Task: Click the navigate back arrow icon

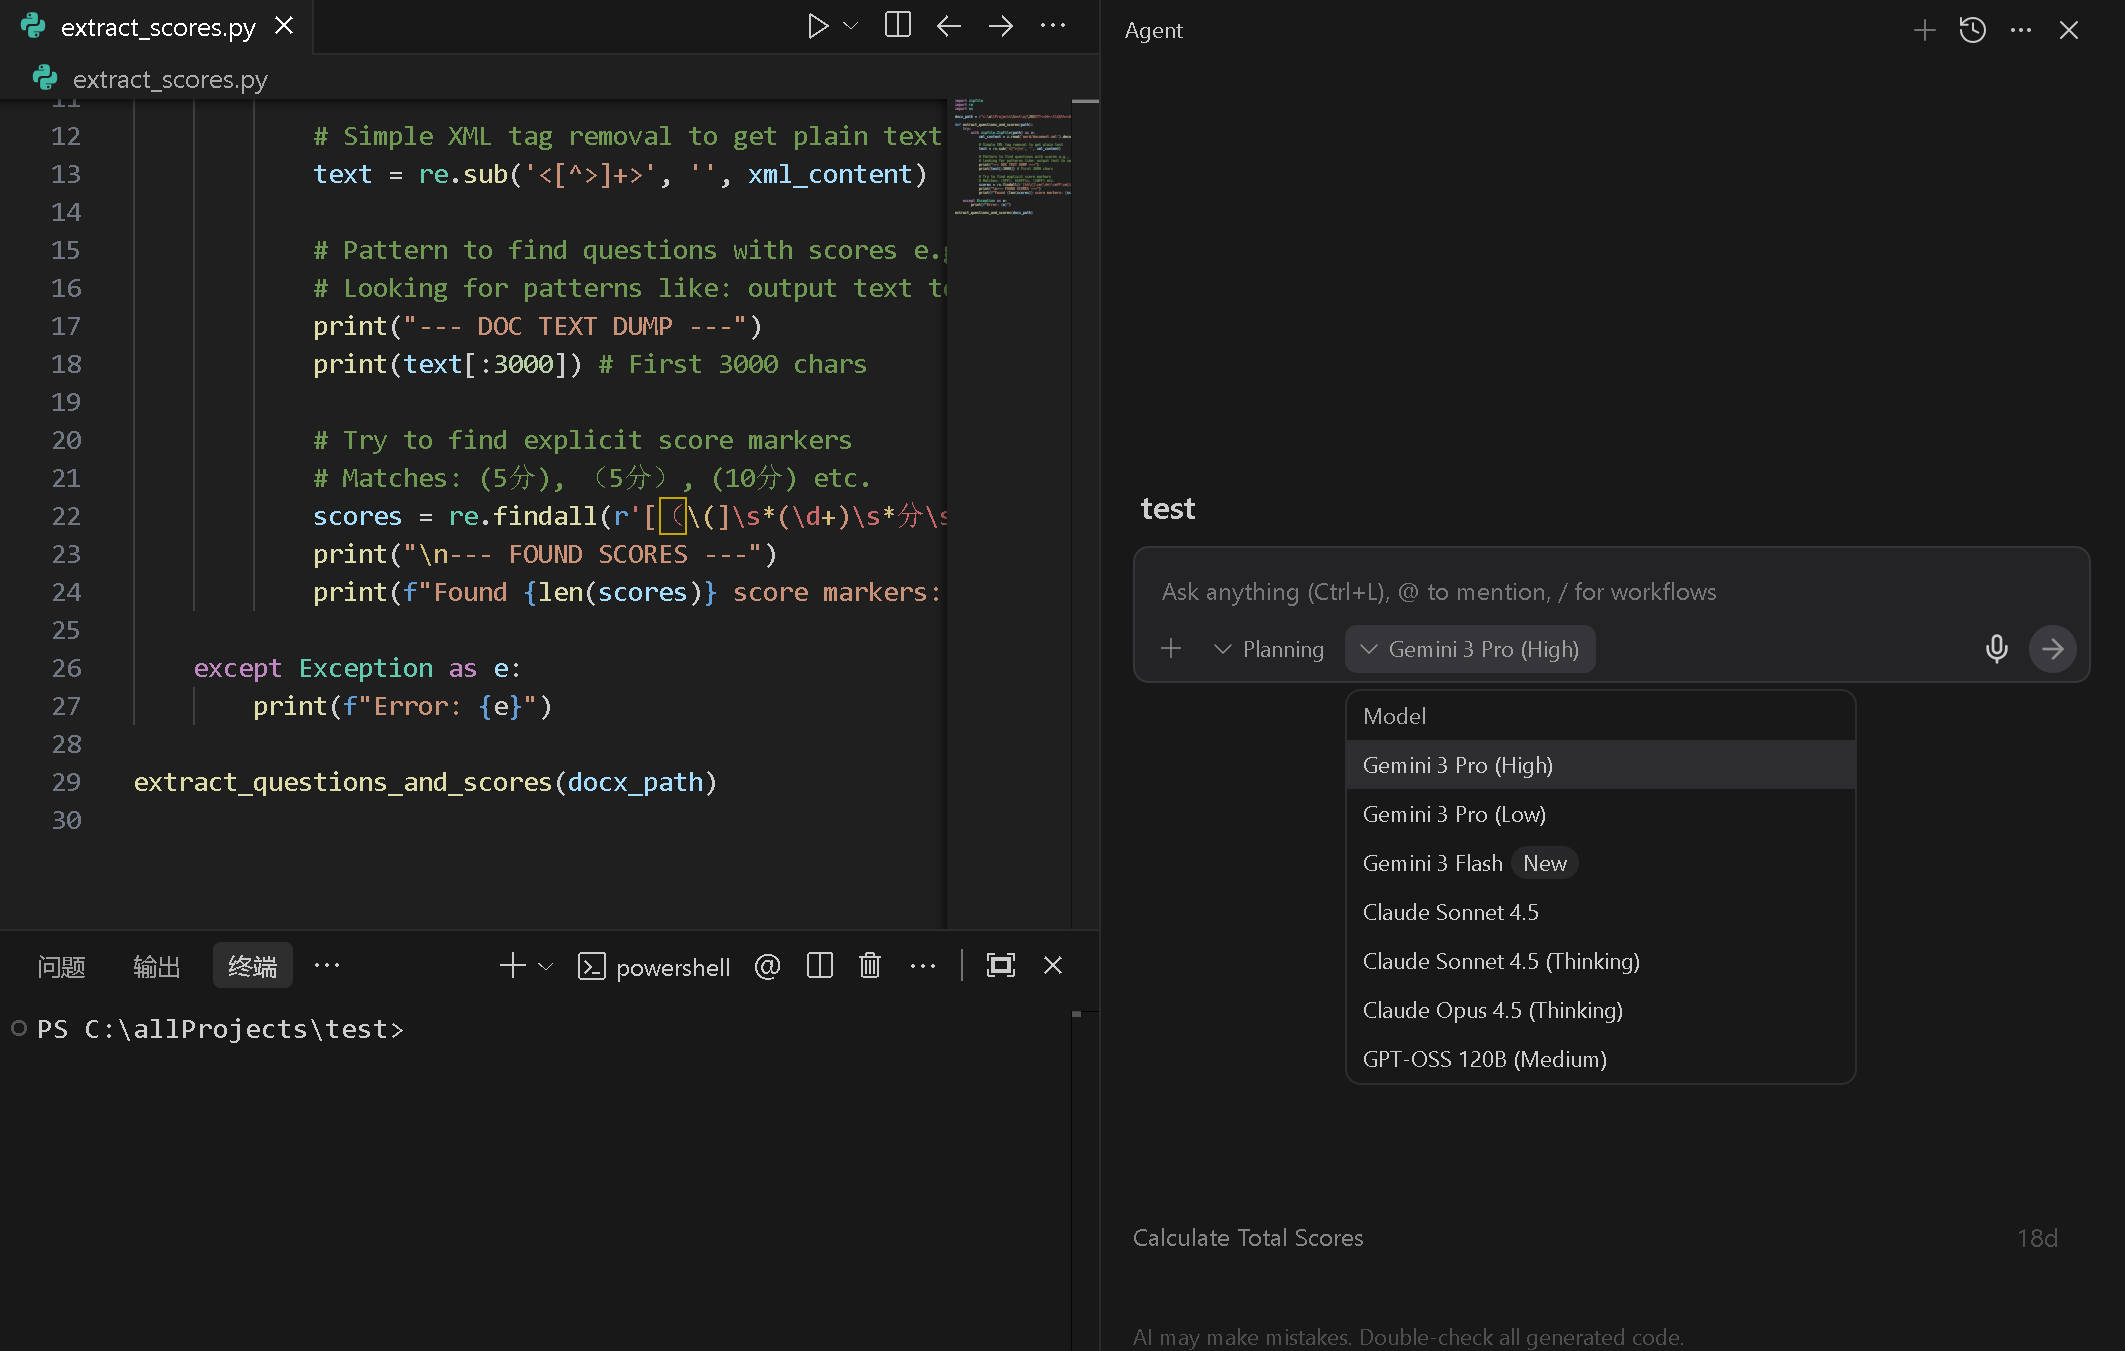Action: [x=948, y=26]
